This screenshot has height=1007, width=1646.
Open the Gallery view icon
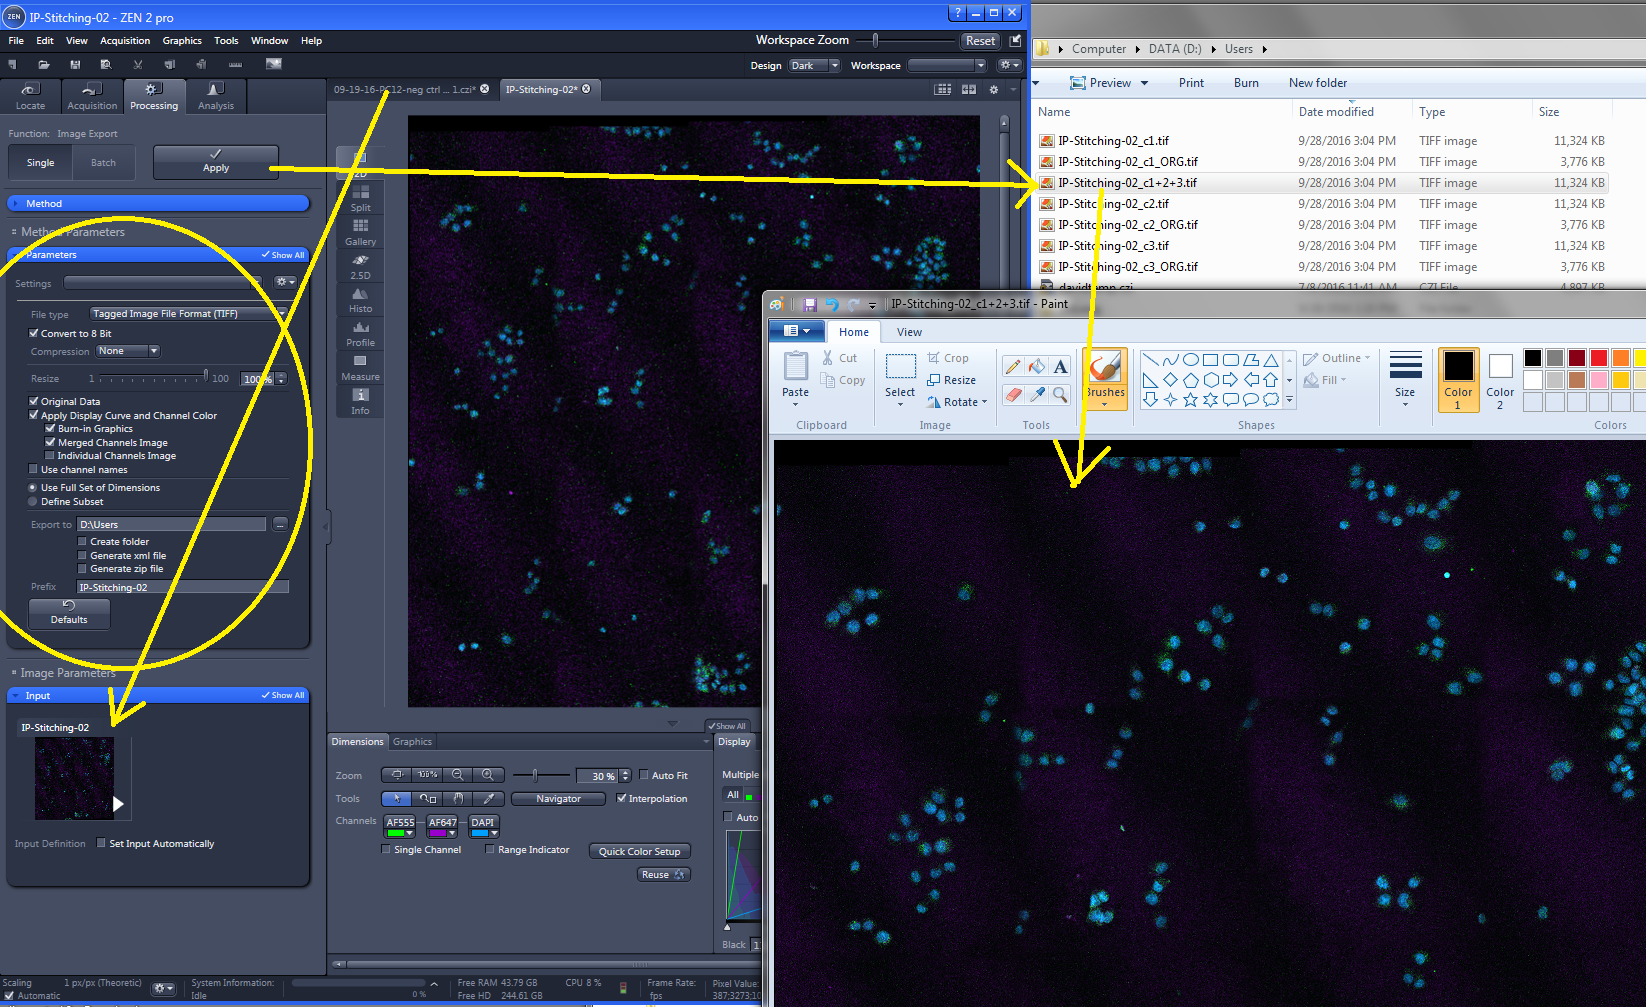point(360,229)
